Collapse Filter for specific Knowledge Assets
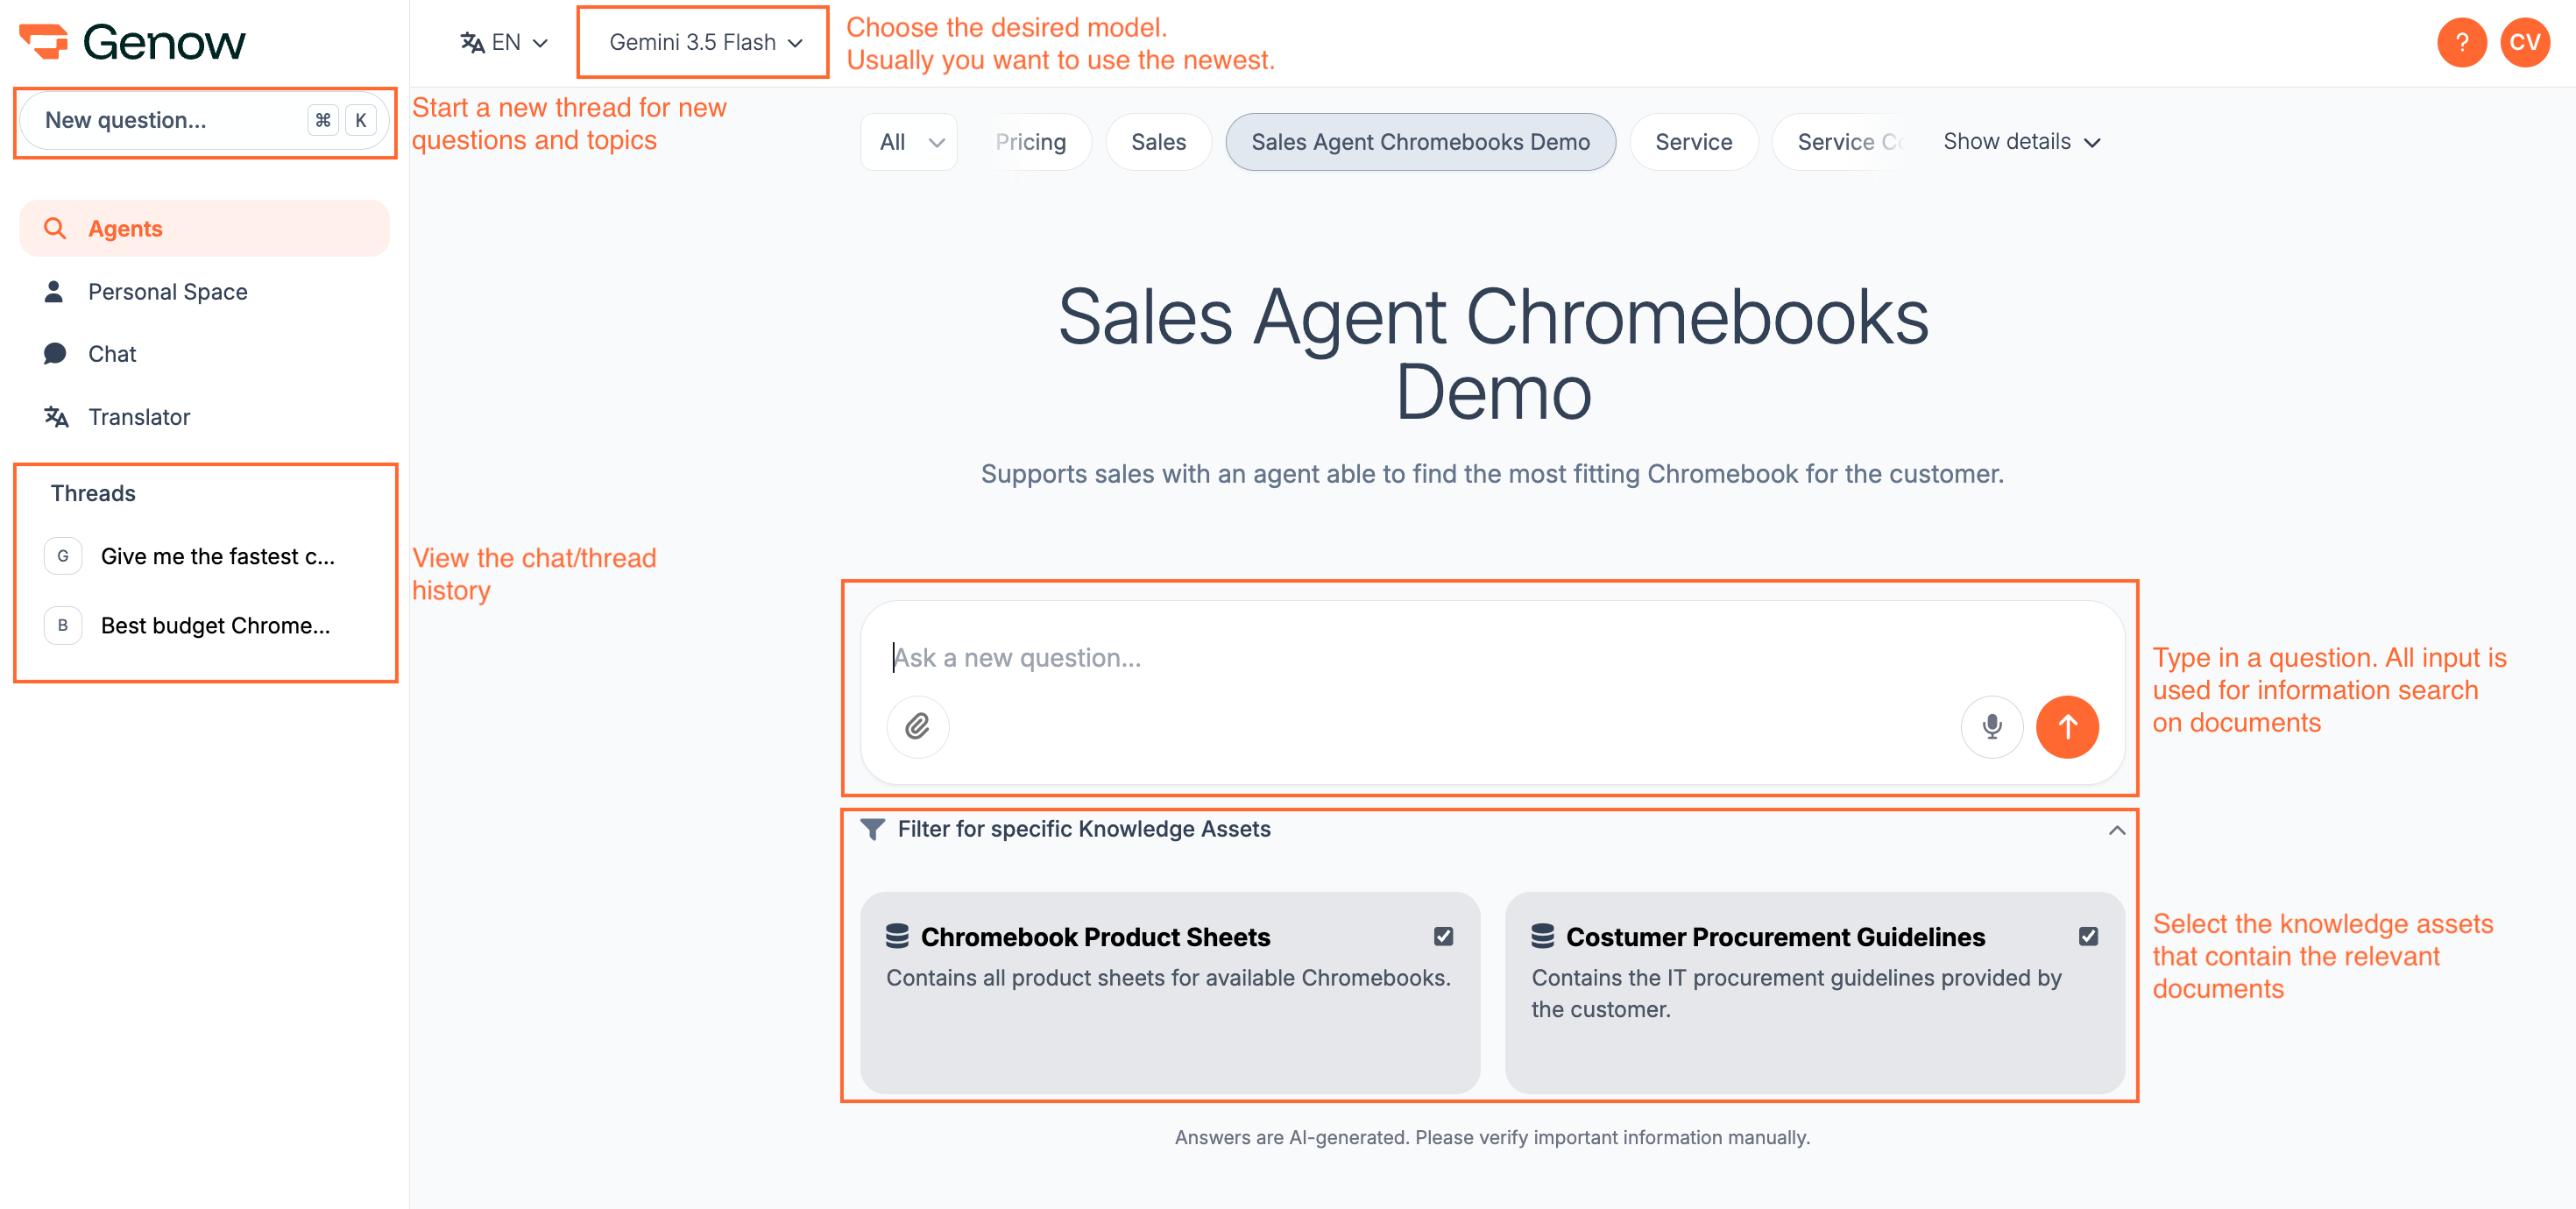This screenshot has height=1209, width=2576. click(2116, 830)
